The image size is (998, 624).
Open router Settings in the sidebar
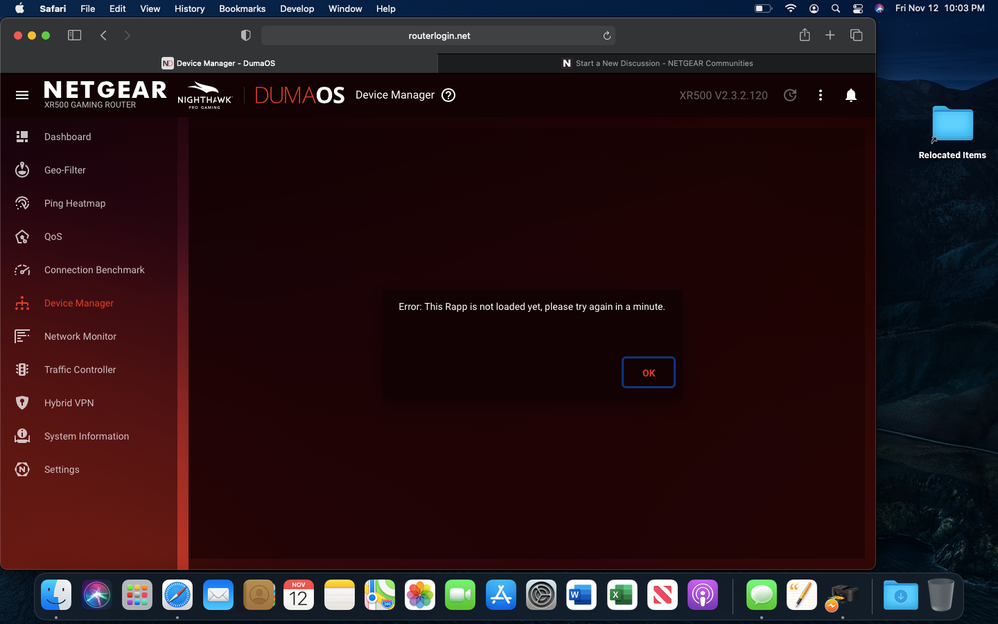tap(62, 469)
